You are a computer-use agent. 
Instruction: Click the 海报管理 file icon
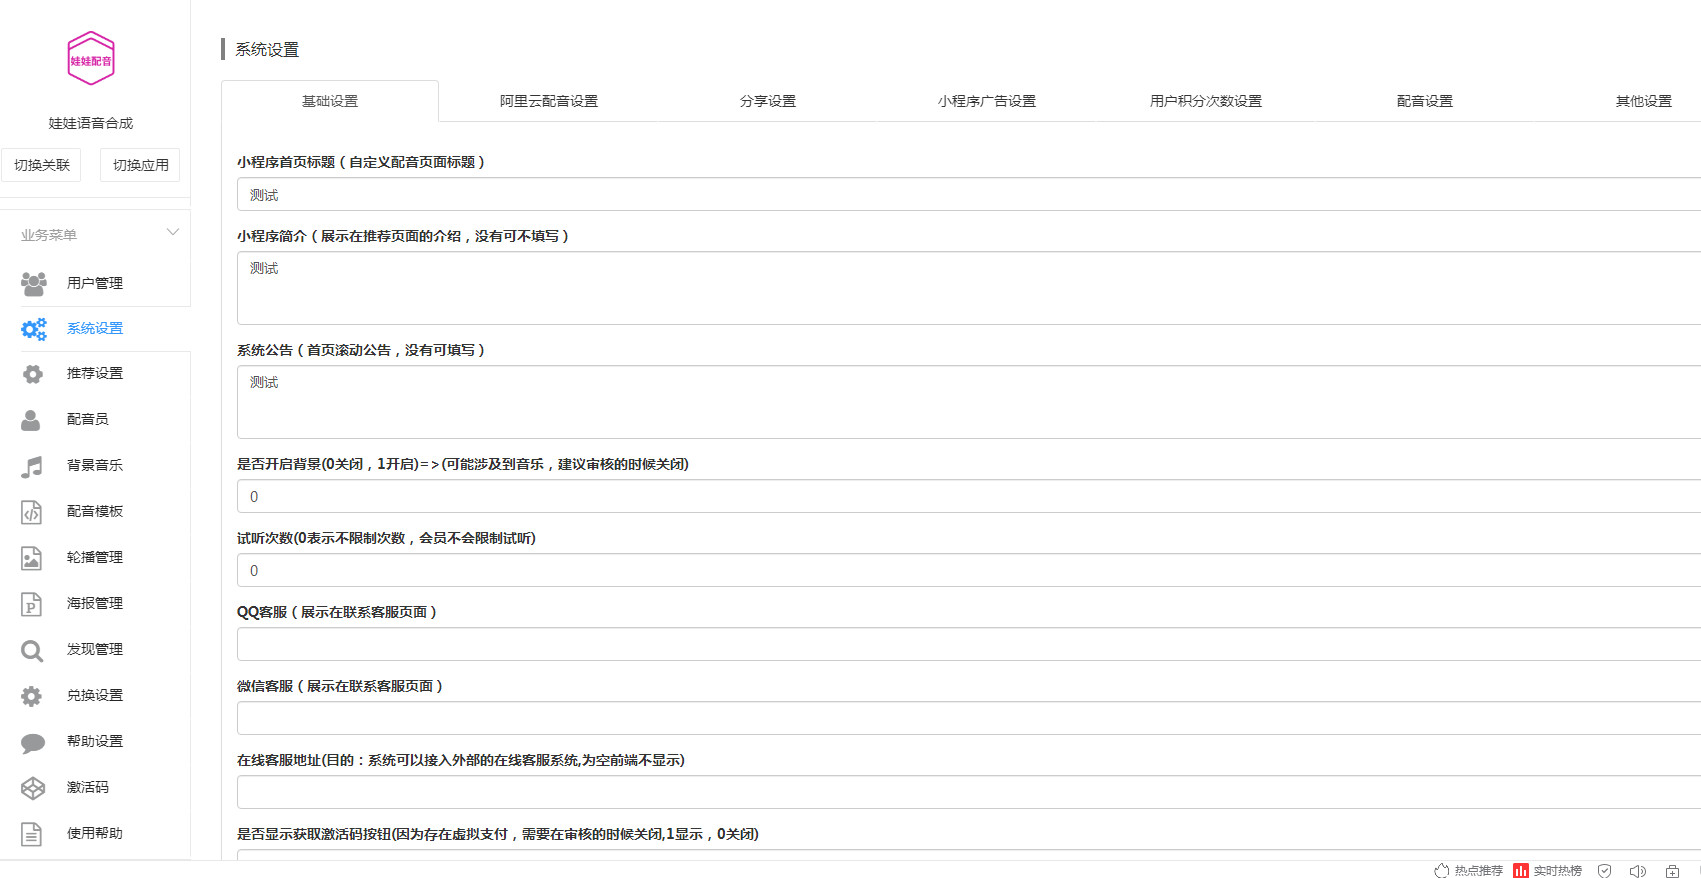[32, 604]
